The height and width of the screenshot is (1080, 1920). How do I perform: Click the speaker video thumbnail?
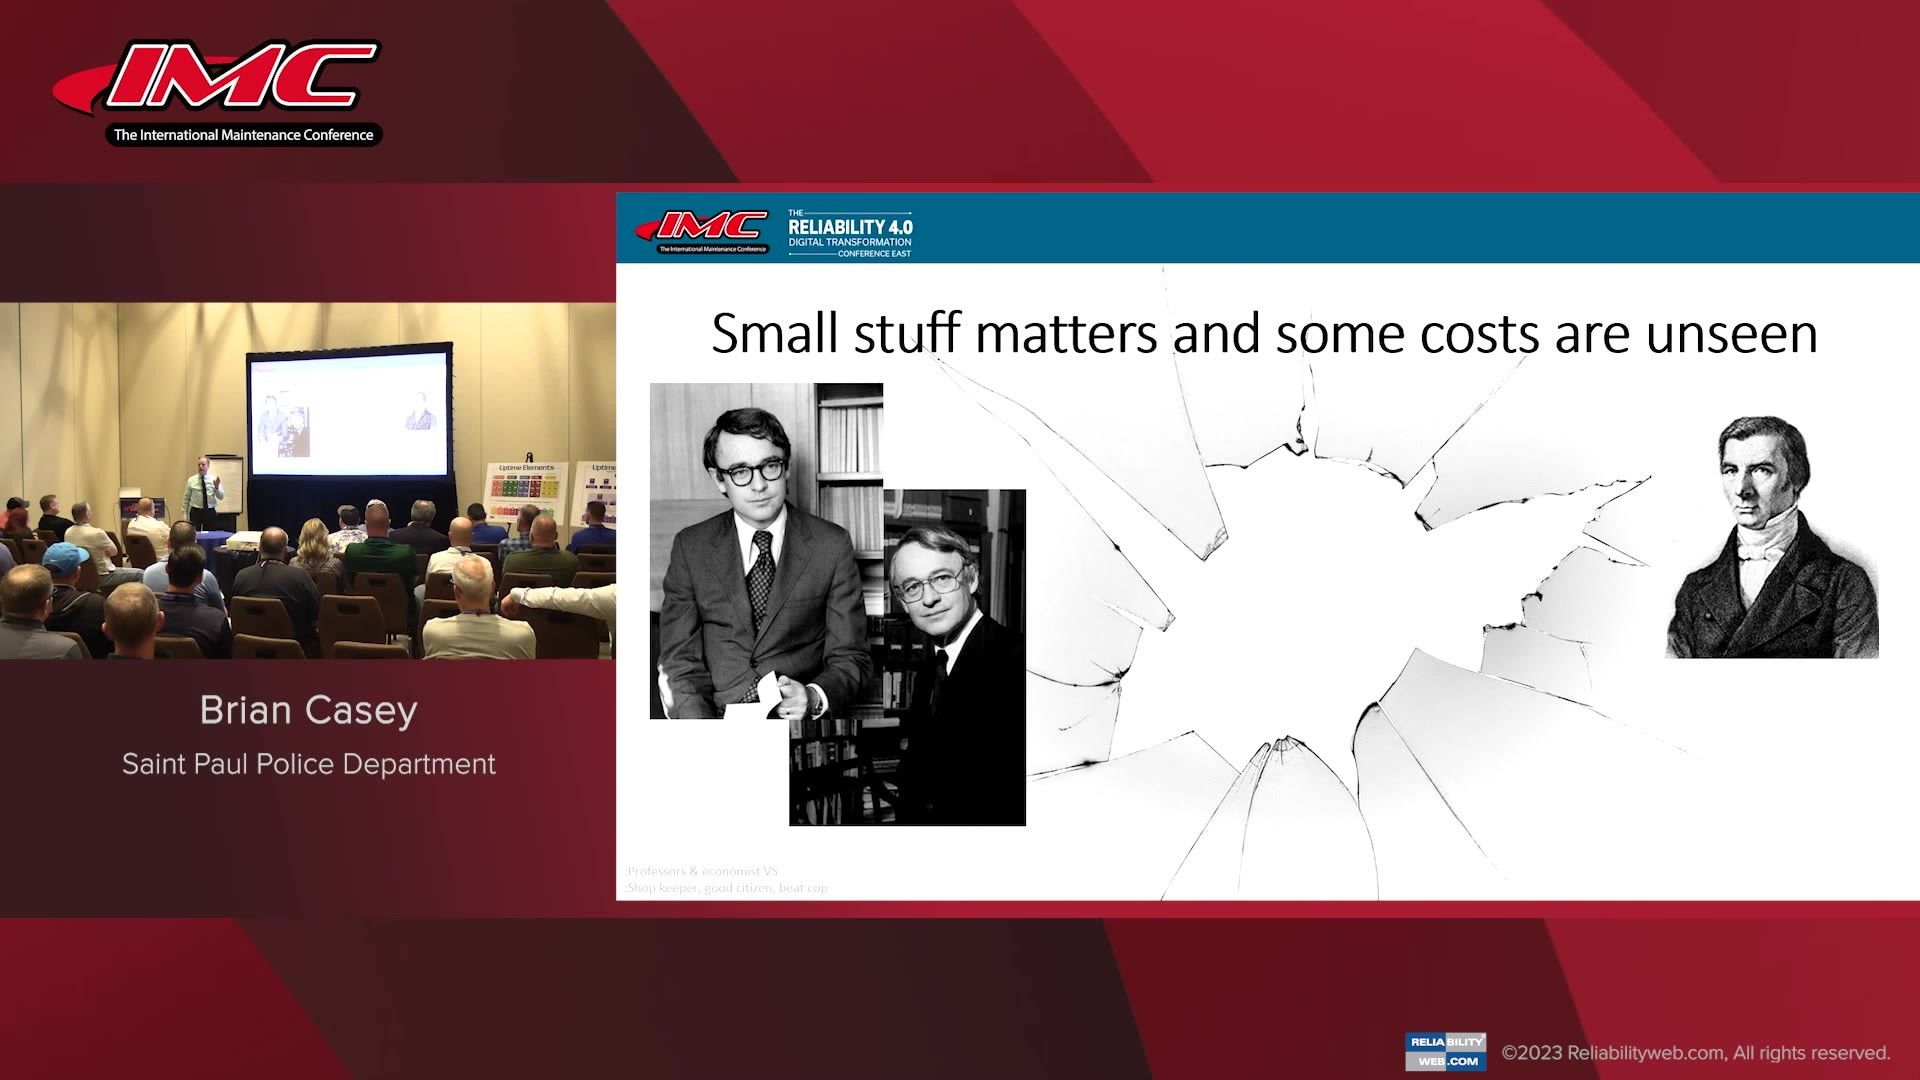coord(308,480)
